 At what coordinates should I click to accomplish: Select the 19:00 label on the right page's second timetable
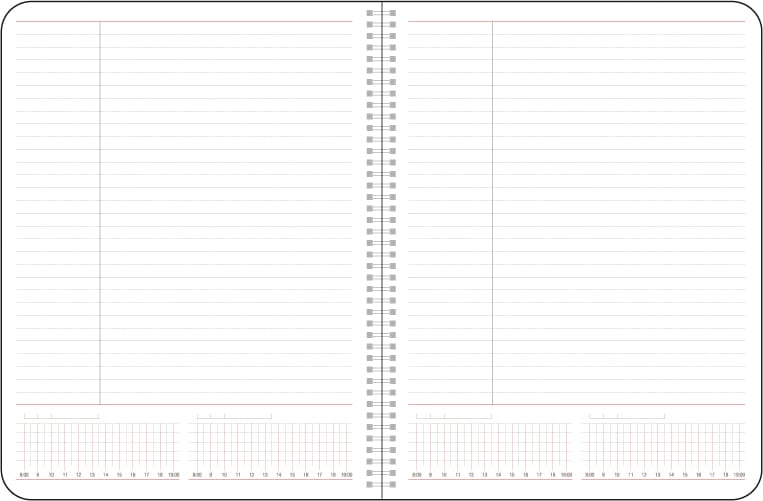pyautogui.click(x=739, y=474)
